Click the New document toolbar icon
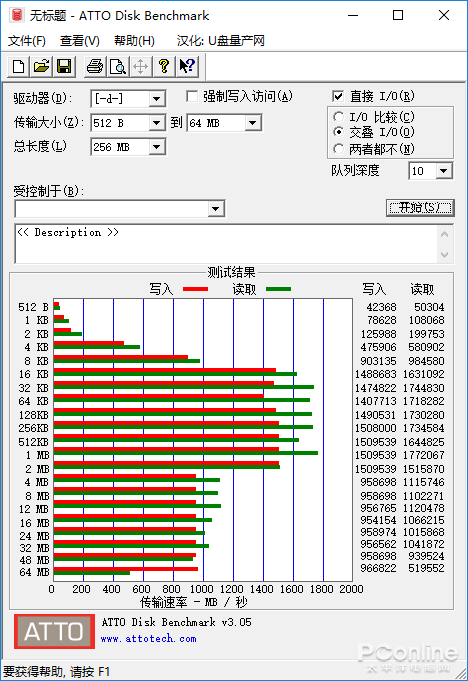Image resolution: width=468 pixels, height=681 pixels. pos(18,66)
